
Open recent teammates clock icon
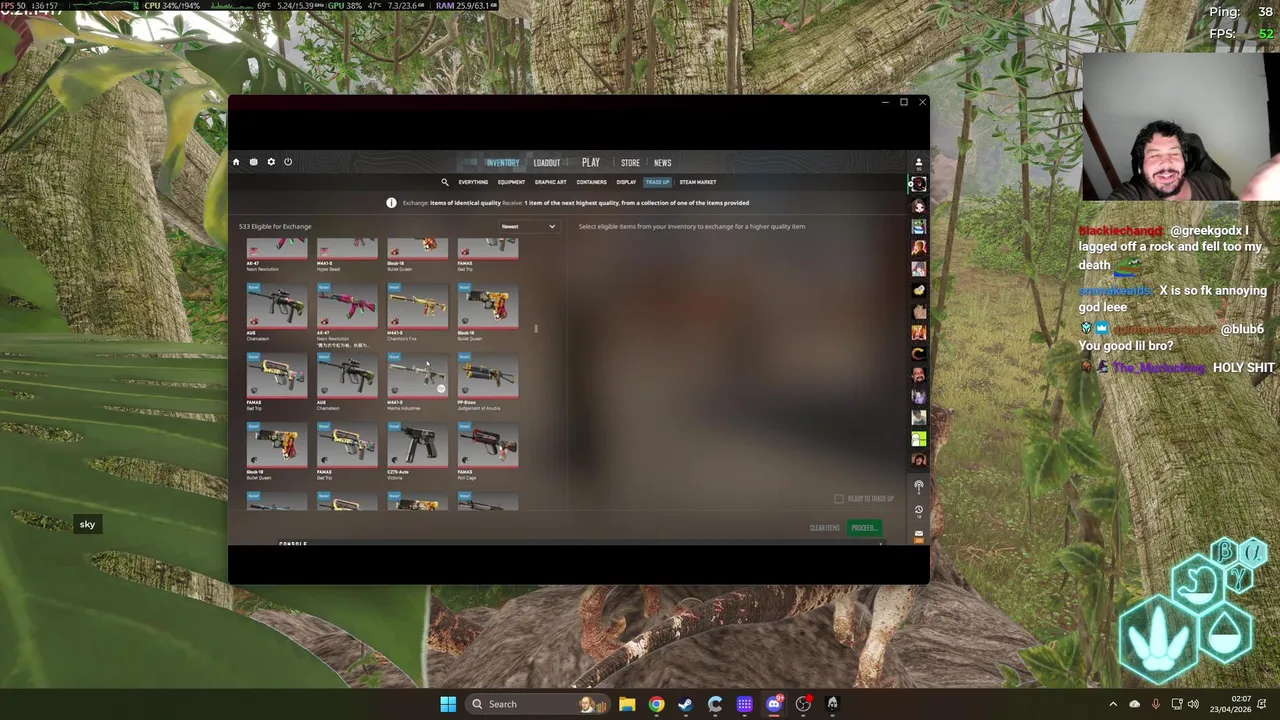point(919,510)
